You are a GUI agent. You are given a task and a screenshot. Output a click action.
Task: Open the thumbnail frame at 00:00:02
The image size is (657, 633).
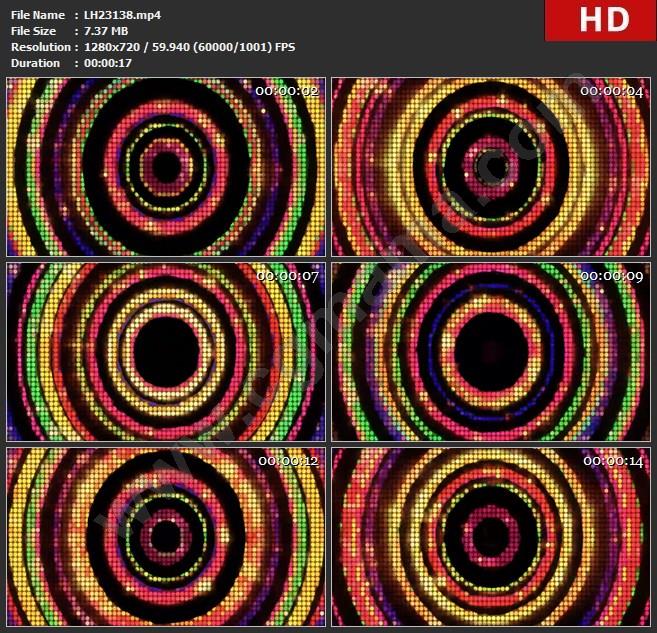tap(166, 166)
